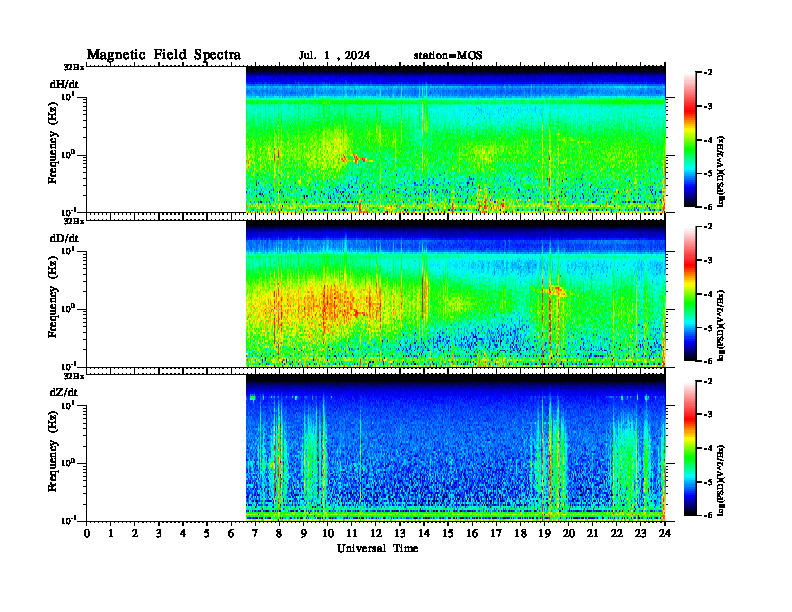Screen dimensions: 792x612
Task: Click hour 9 on the time axis
Action: 304,534
